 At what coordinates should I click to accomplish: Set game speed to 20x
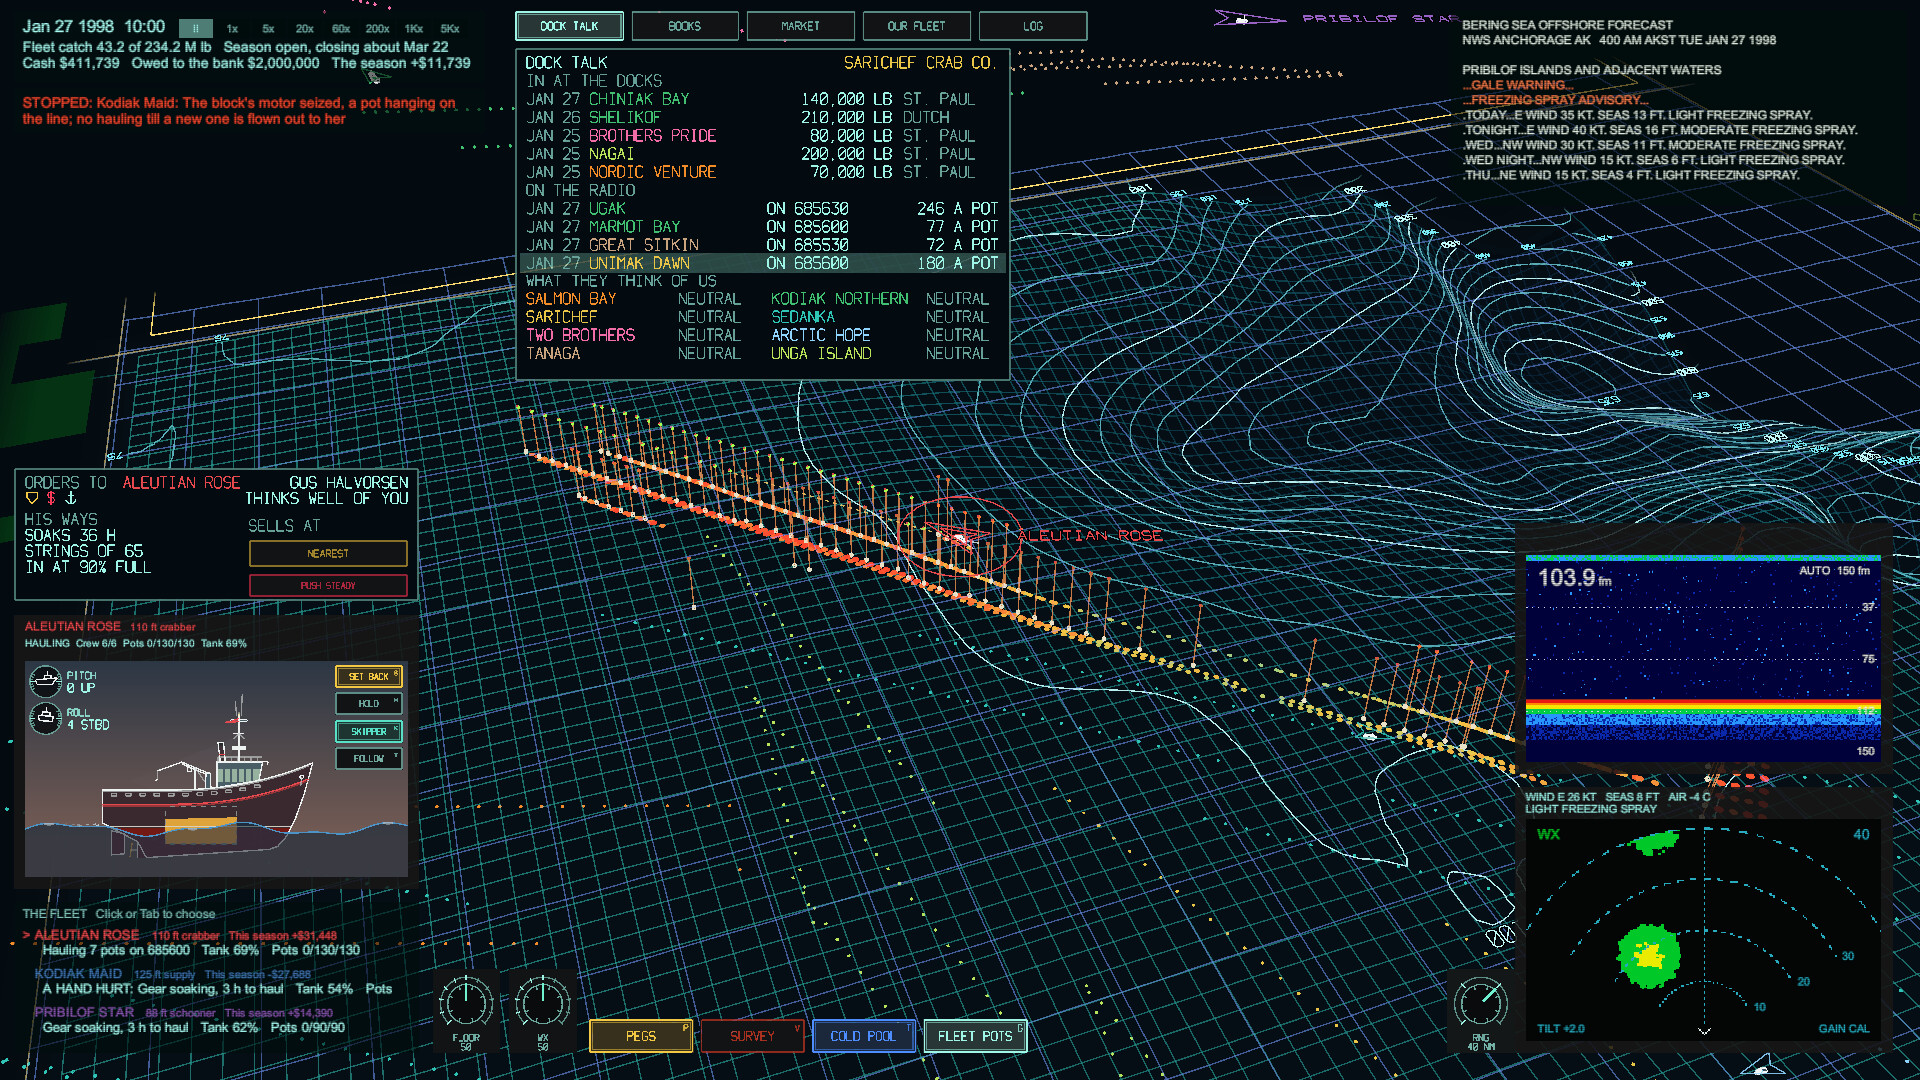(x=305, y=29)
